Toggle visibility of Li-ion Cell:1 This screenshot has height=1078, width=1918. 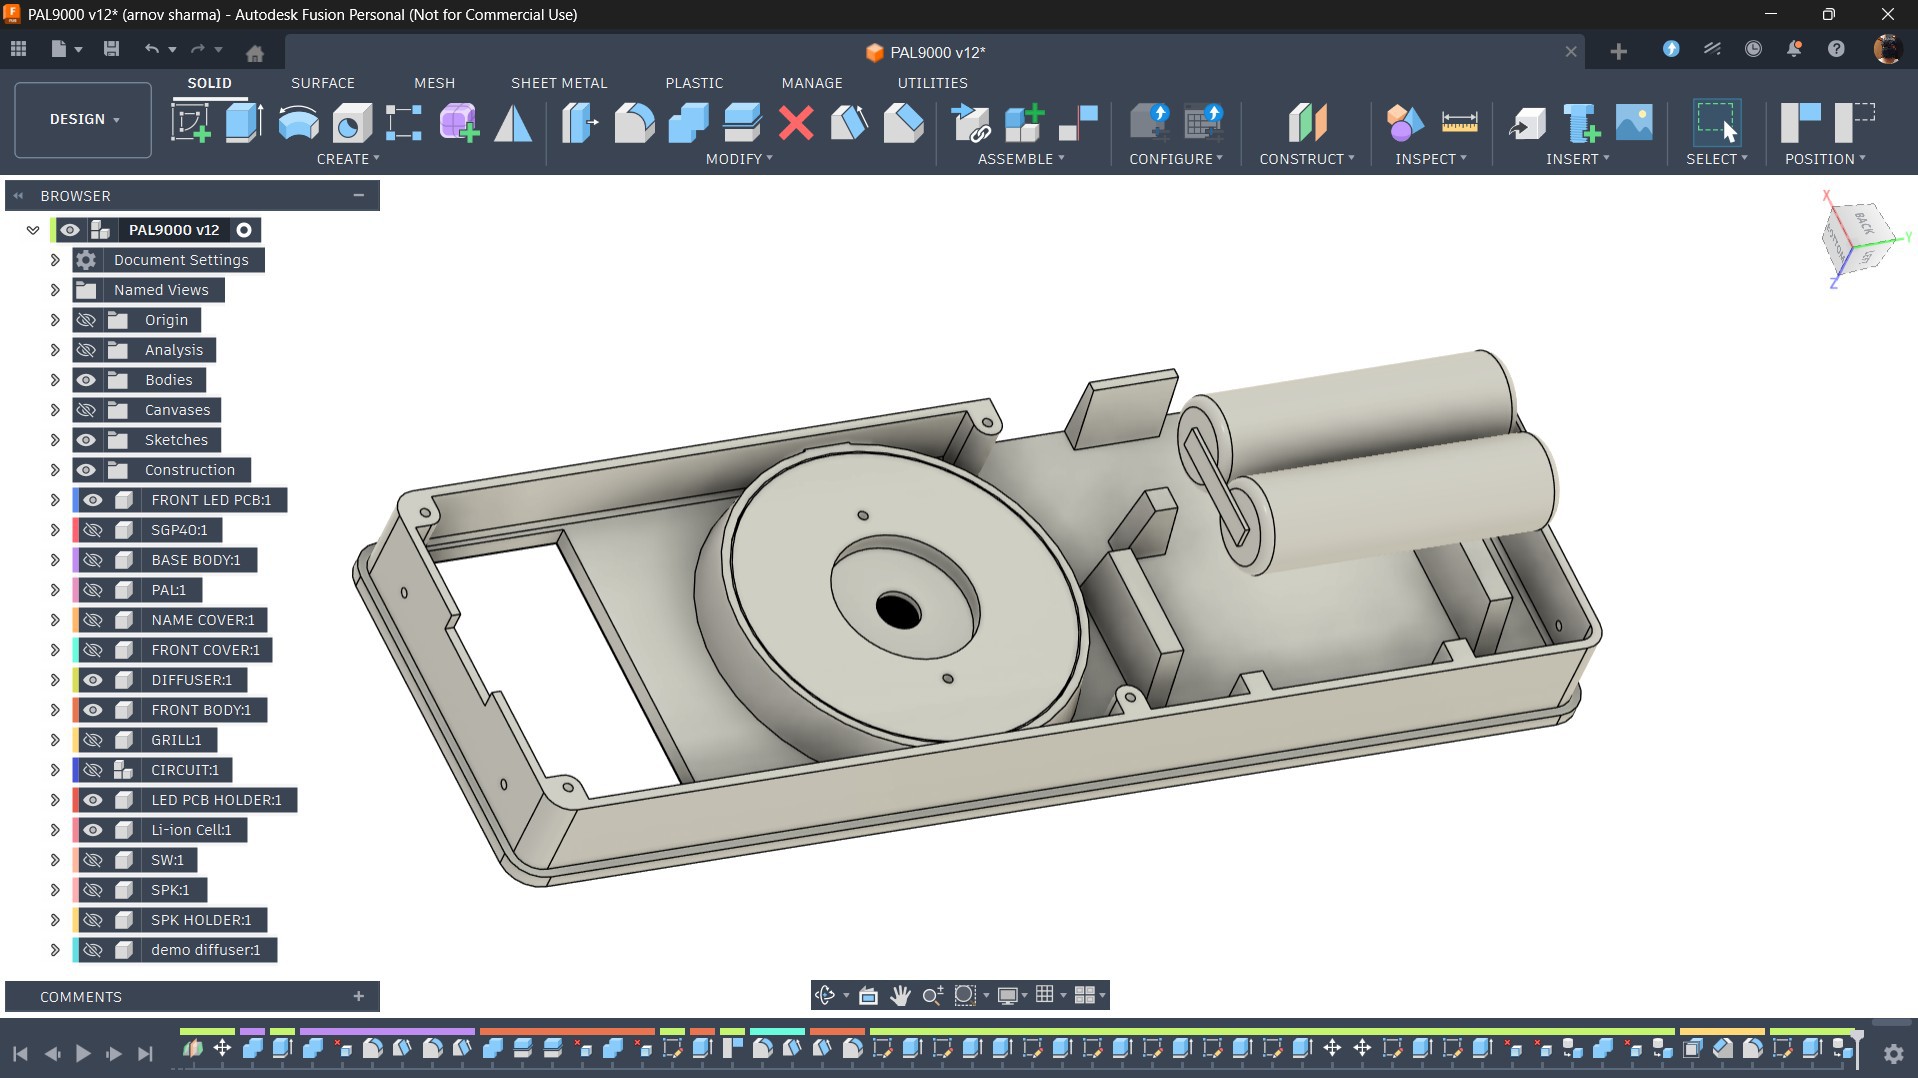tap(93, 830)
